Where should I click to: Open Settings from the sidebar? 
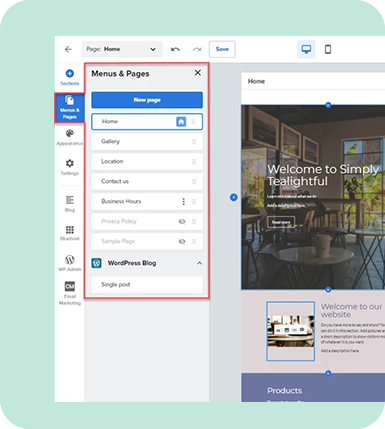coord(70,167)
